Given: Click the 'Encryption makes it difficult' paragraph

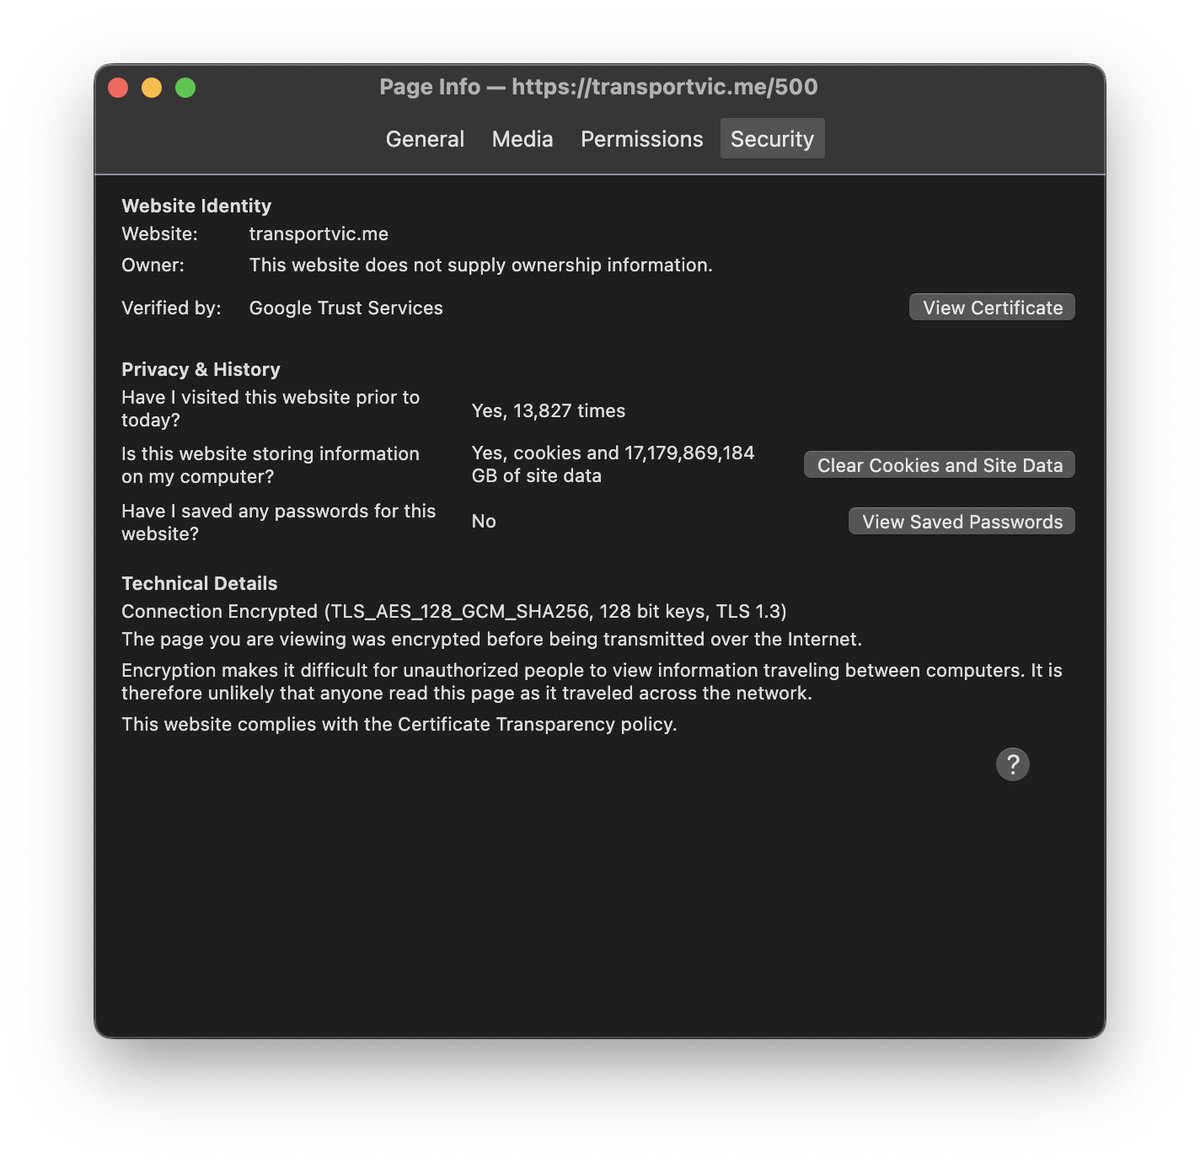Looking at the screenshot, I should 592,681.
